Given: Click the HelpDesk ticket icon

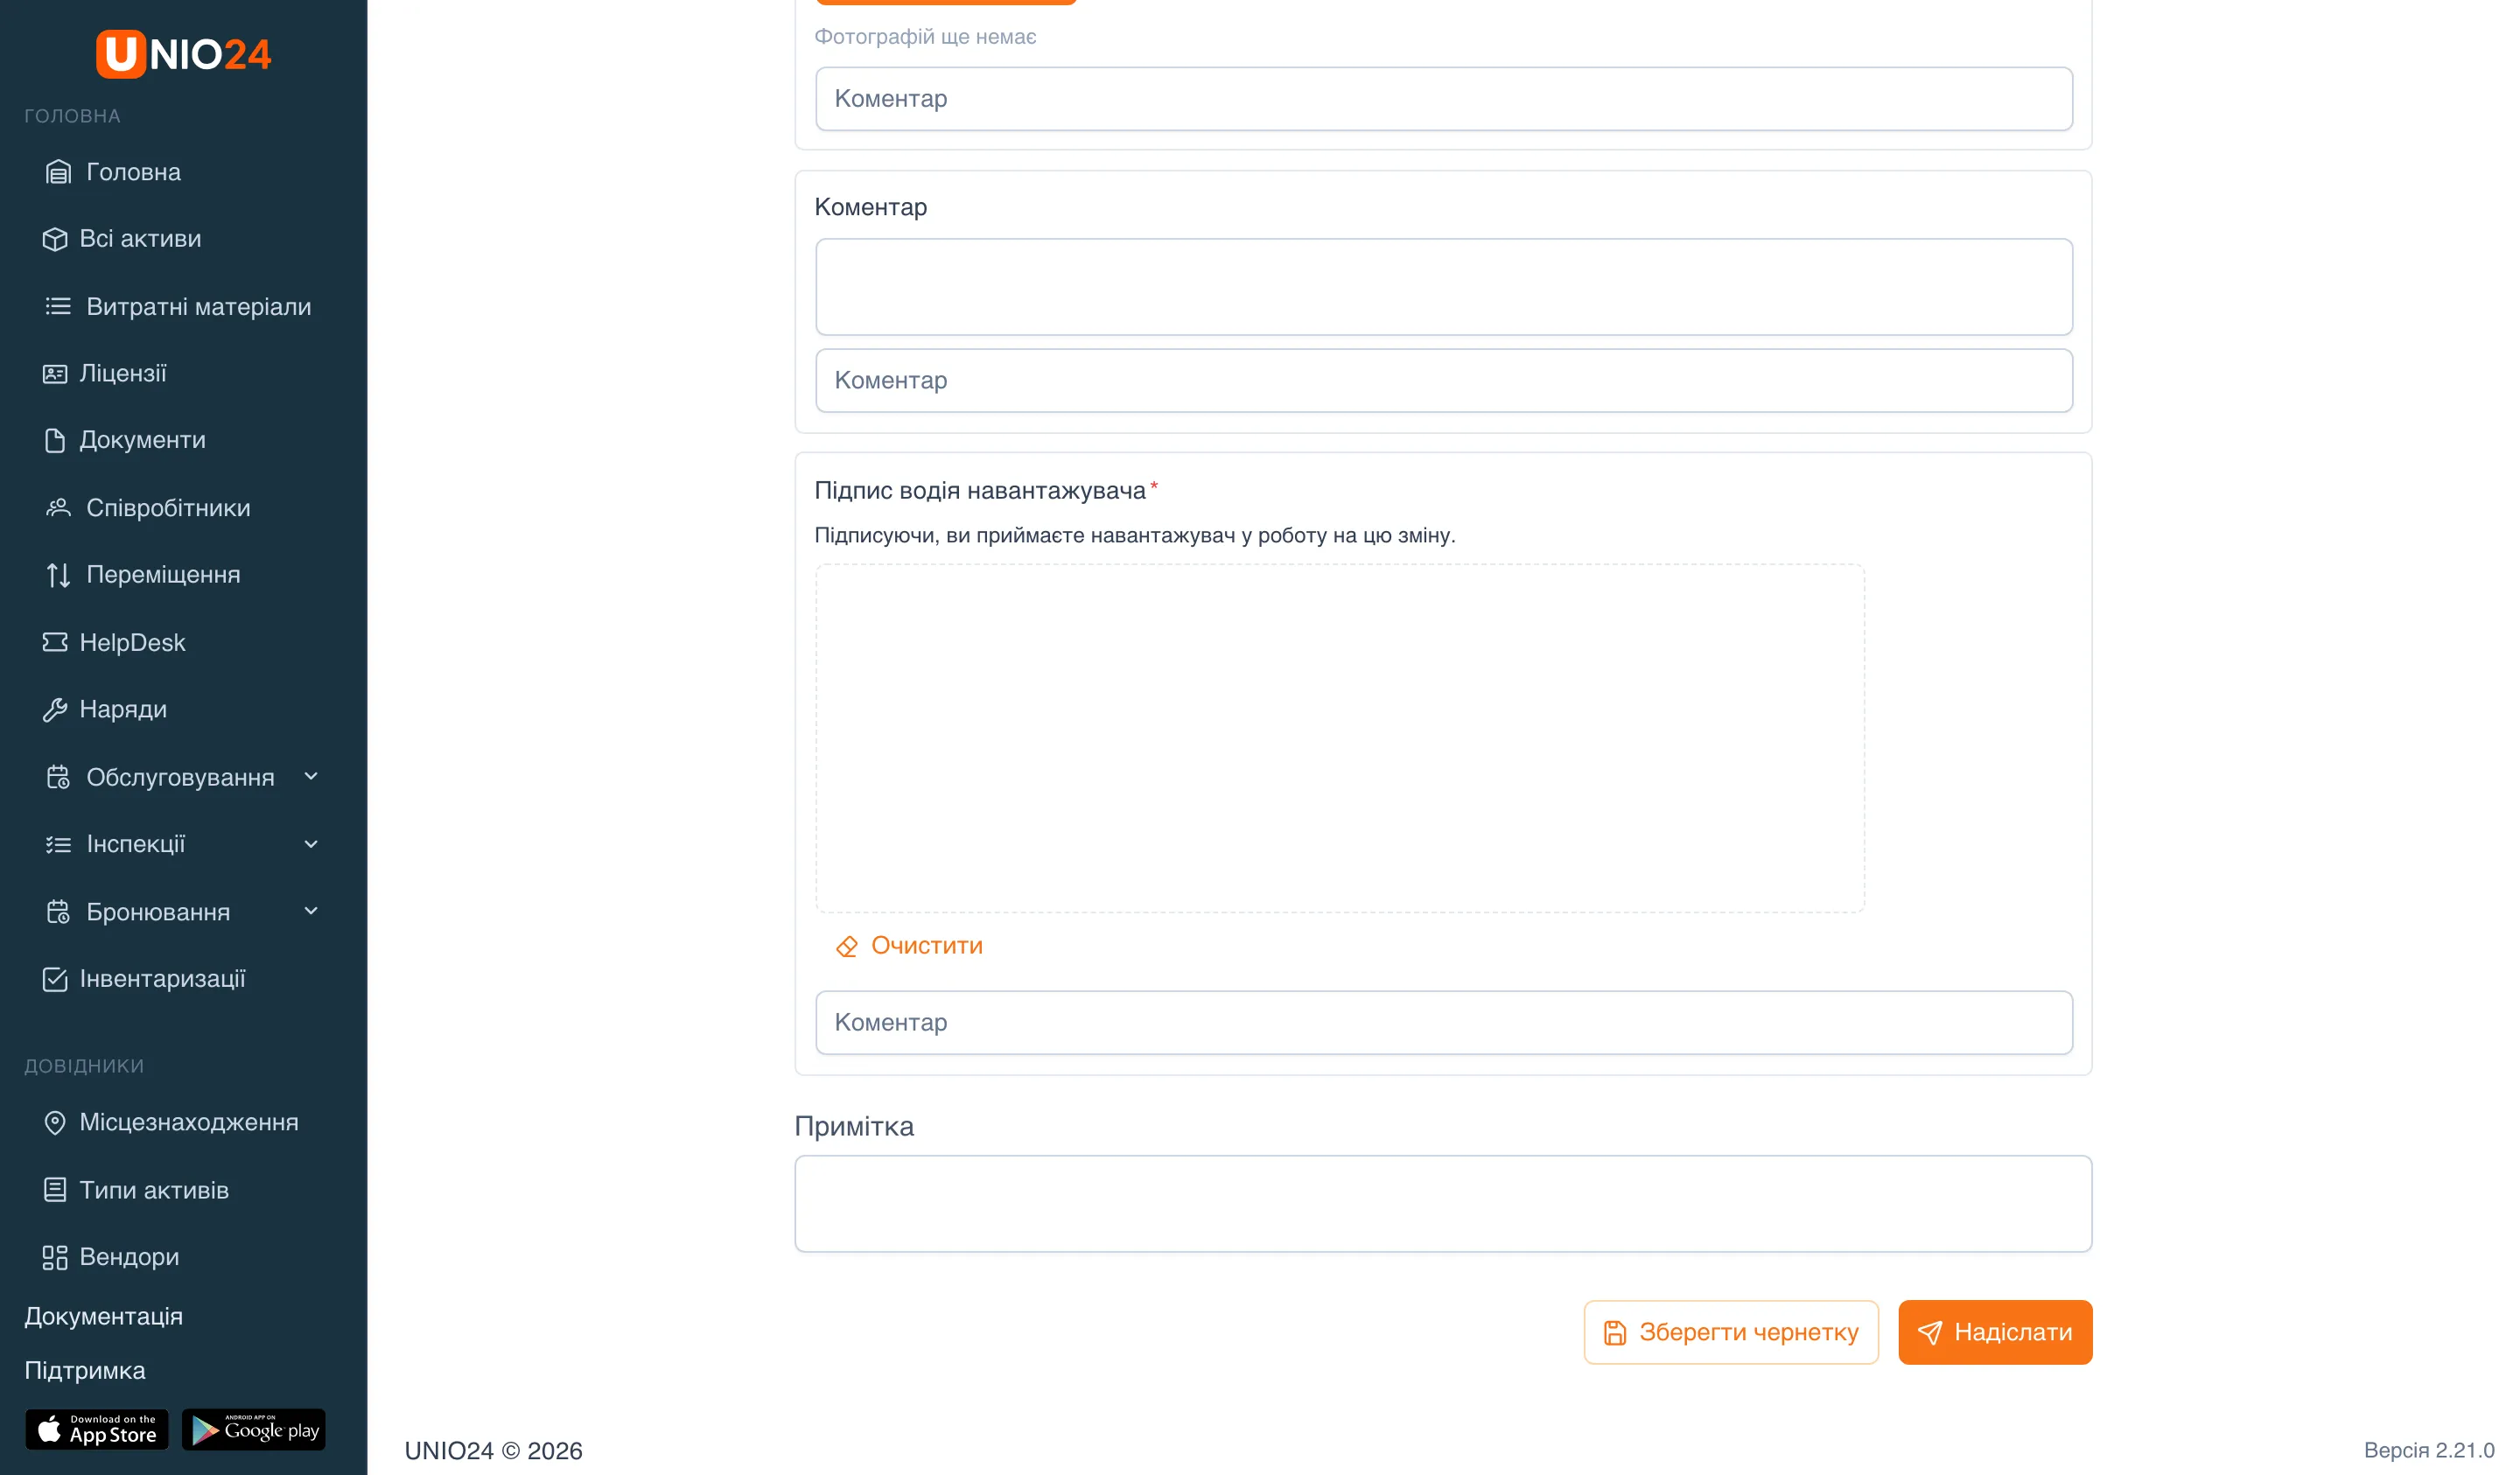Looking at the screenshot, I should point(55,642).
